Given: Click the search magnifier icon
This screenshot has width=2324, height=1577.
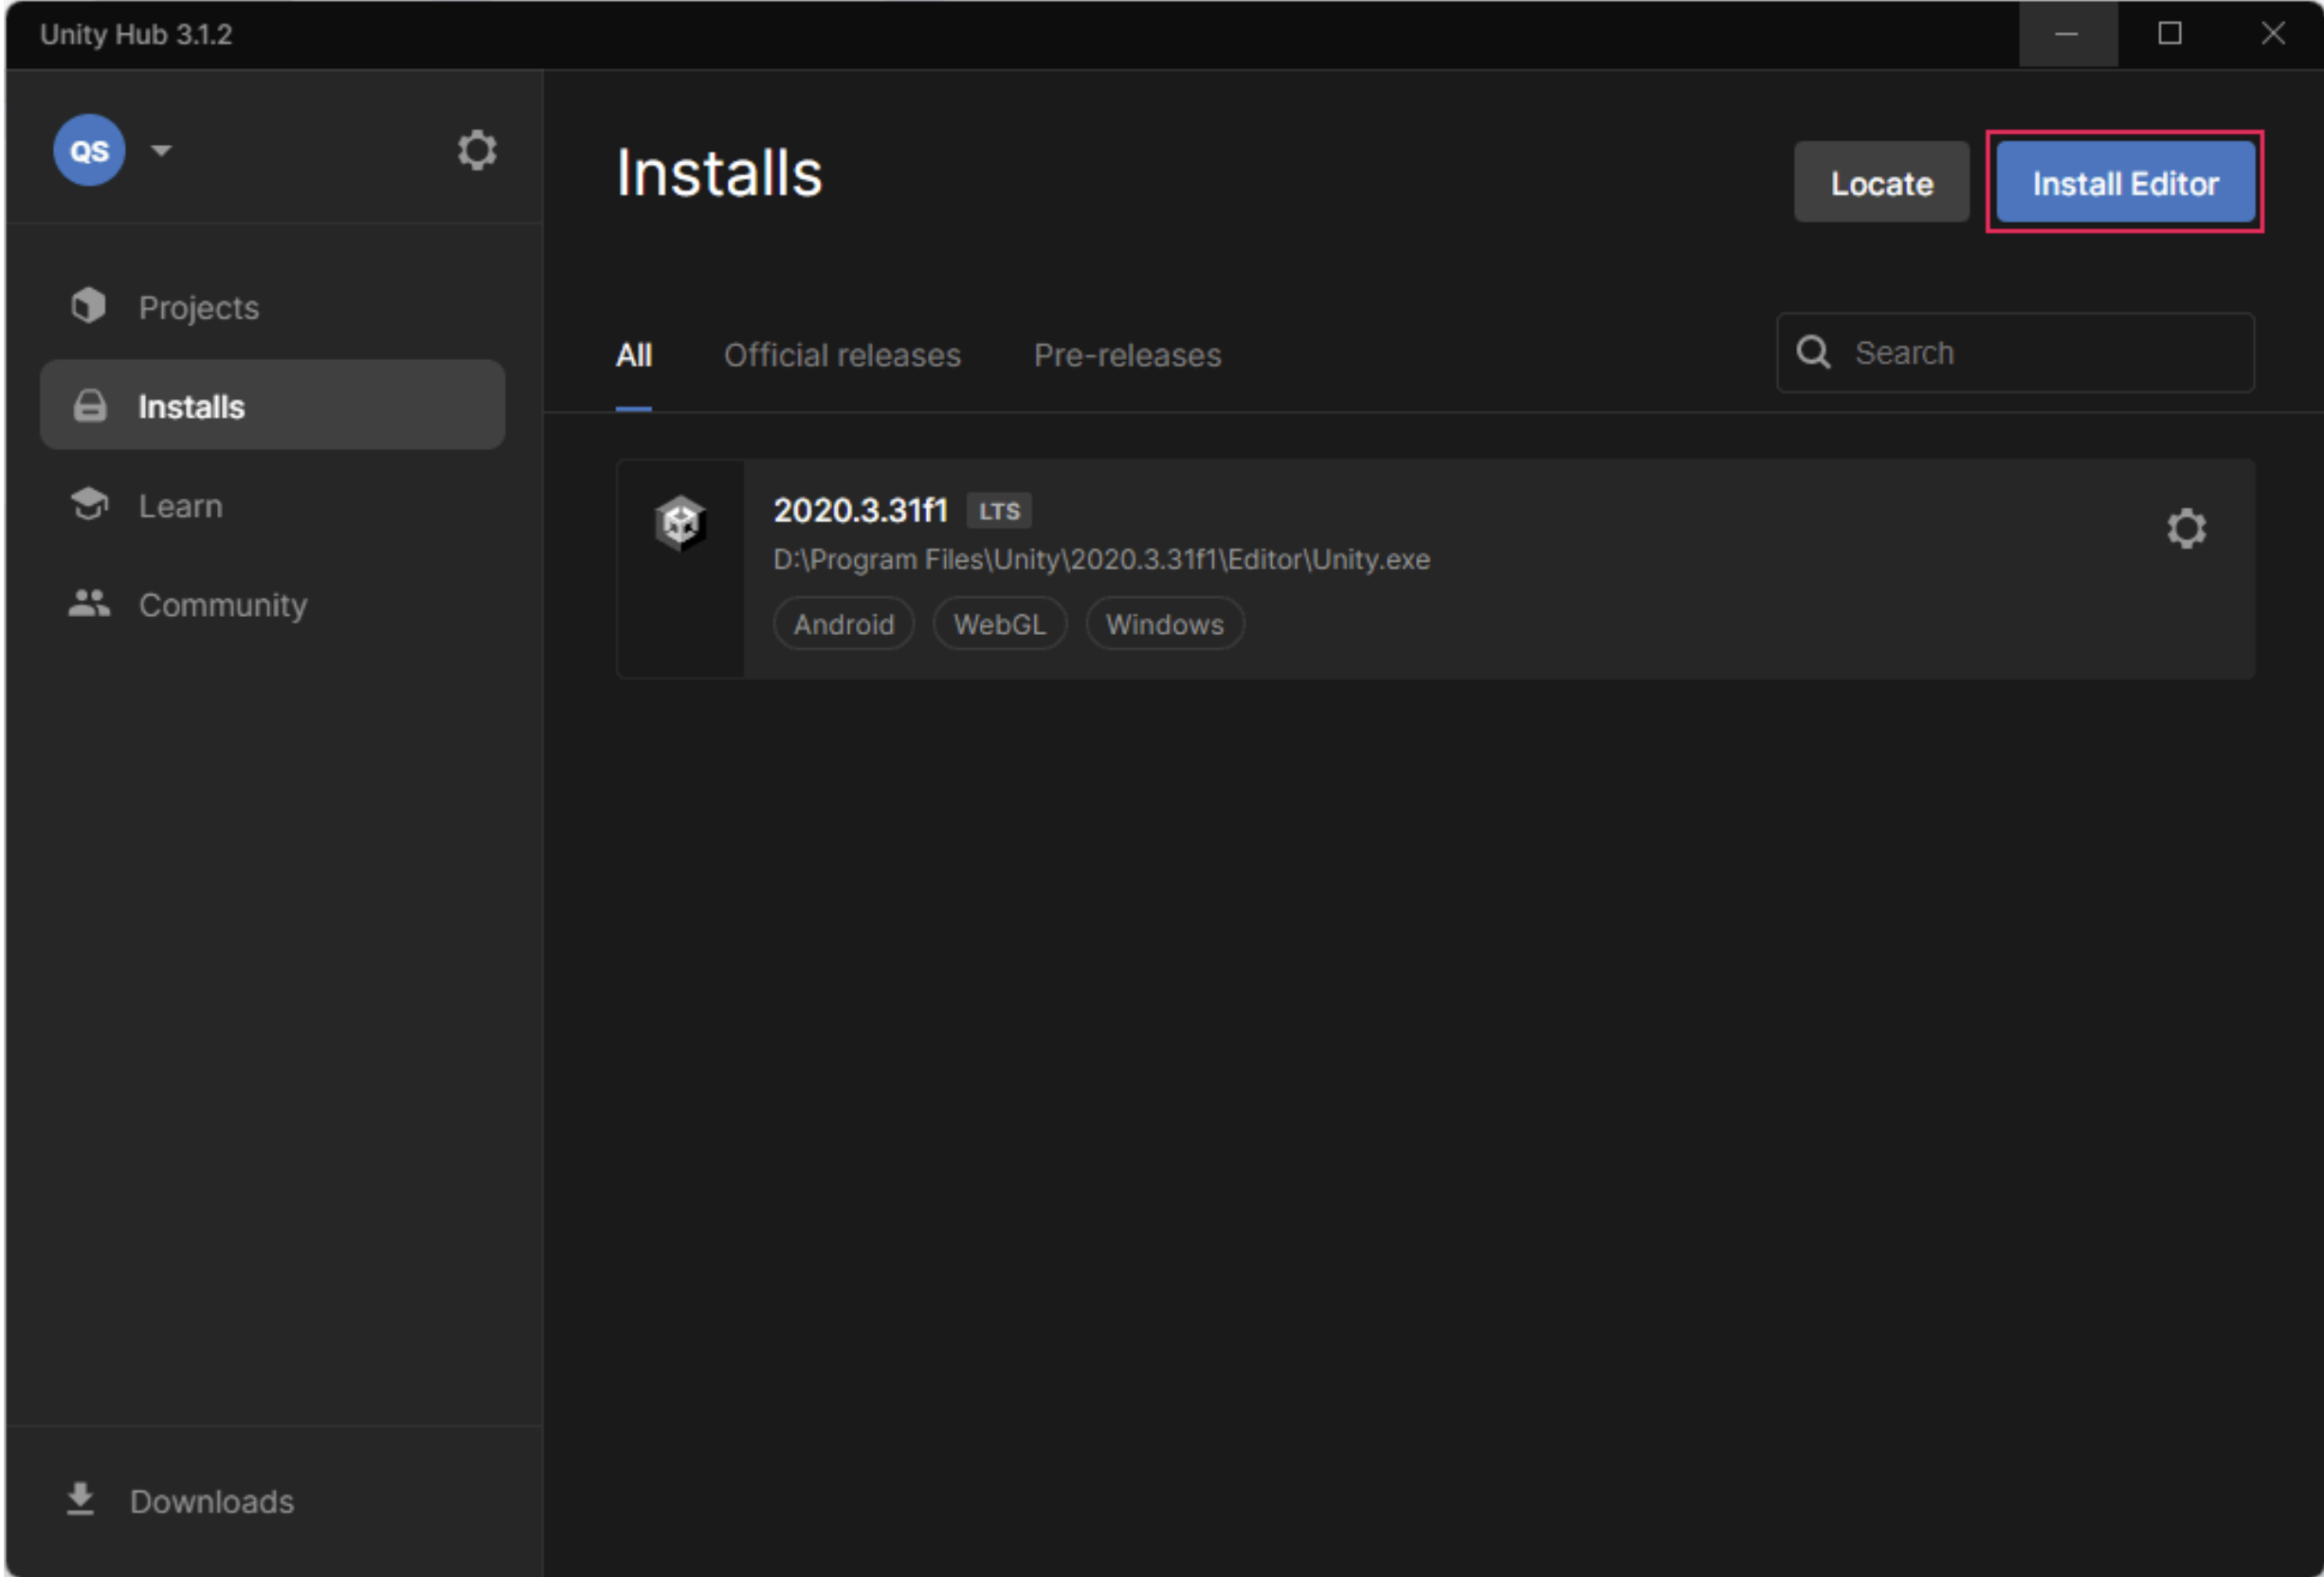Looking at the screenshot, I should click(1812, 352).
